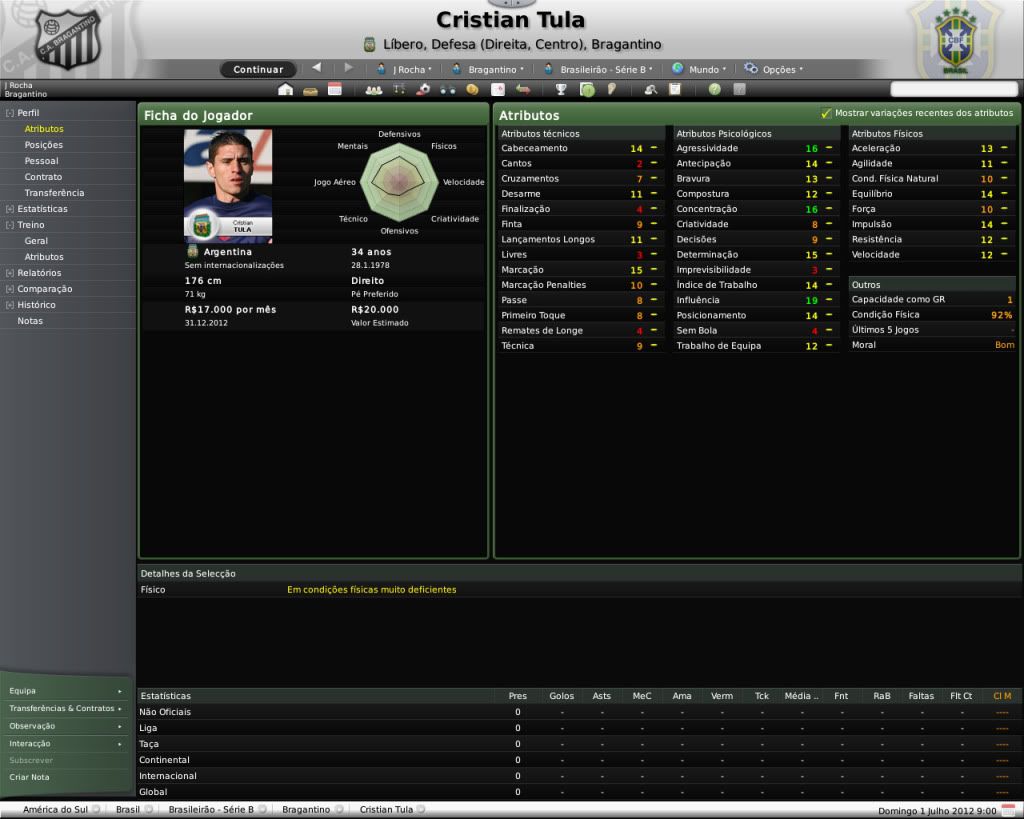
Task: Open the Opções dropdown menu
Action: pos(773,69)
